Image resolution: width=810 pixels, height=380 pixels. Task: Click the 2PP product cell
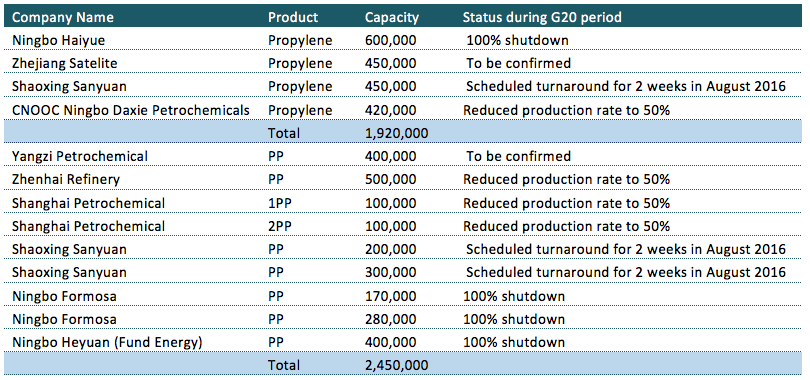(x=279, y=226)
